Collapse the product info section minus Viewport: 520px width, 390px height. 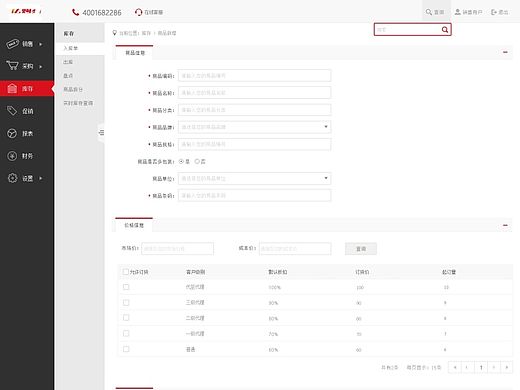[x=505, y=52]
